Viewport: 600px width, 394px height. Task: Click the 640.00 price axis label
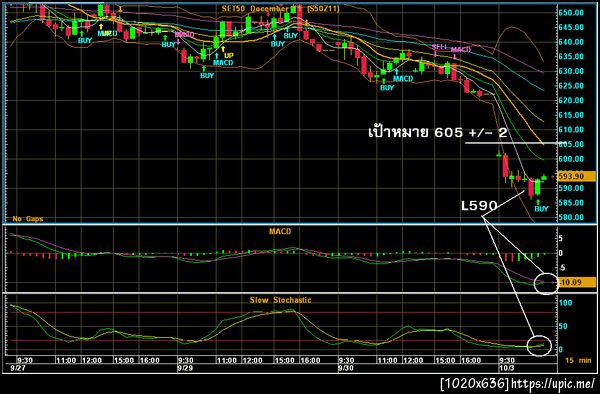[x=571, y=42]
